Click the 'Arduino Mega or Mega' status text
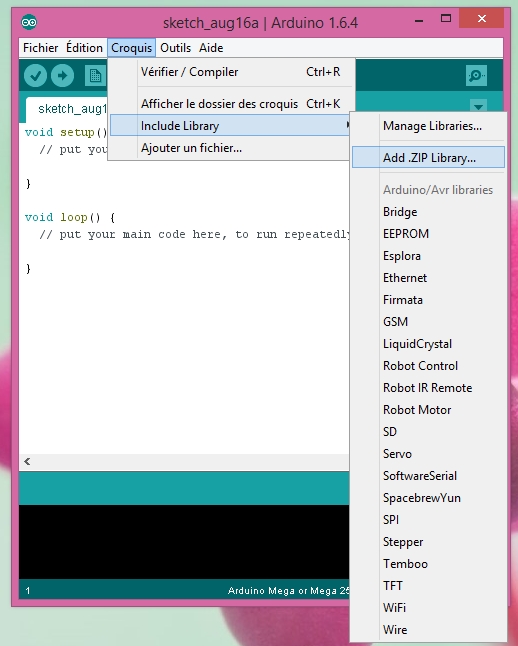Viewport: 518px width, 646px height. pos(288,591)
